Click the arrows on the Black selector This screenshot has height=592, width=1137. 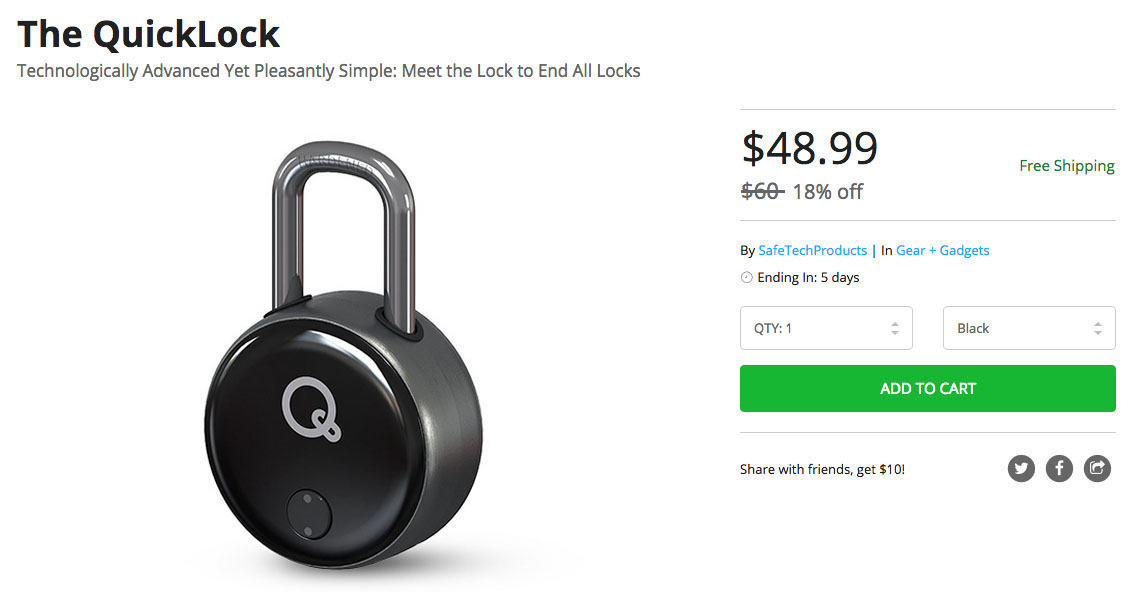1098,328
